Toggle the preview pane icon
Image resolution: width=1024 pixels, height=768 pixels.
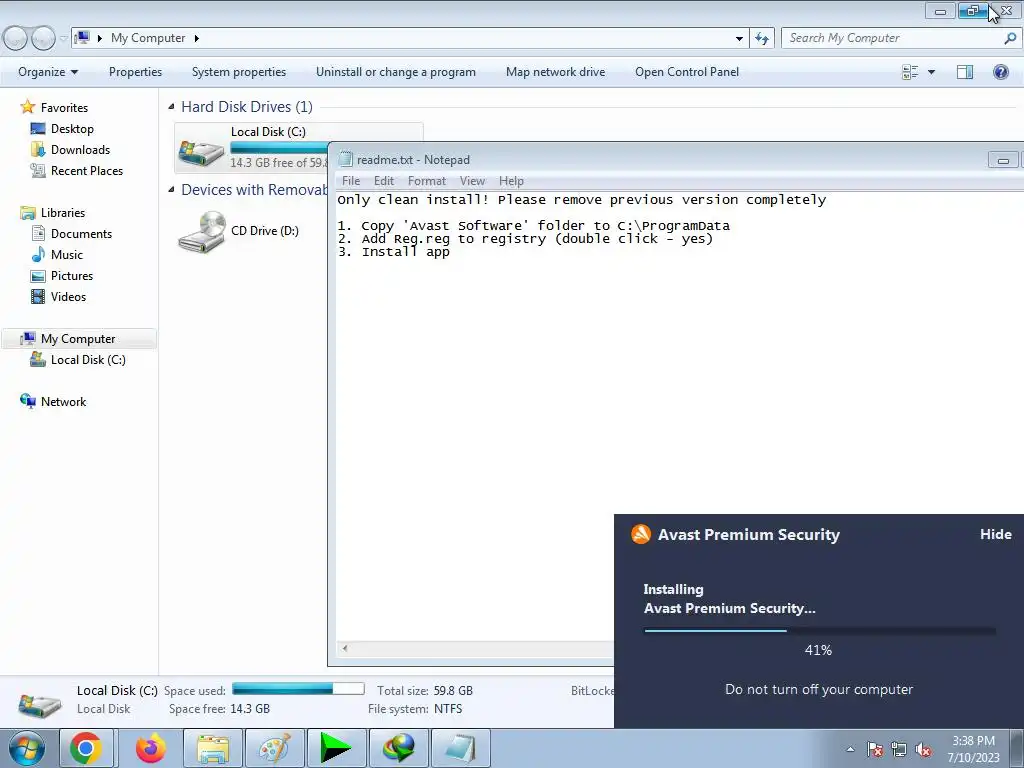[965, 72]
